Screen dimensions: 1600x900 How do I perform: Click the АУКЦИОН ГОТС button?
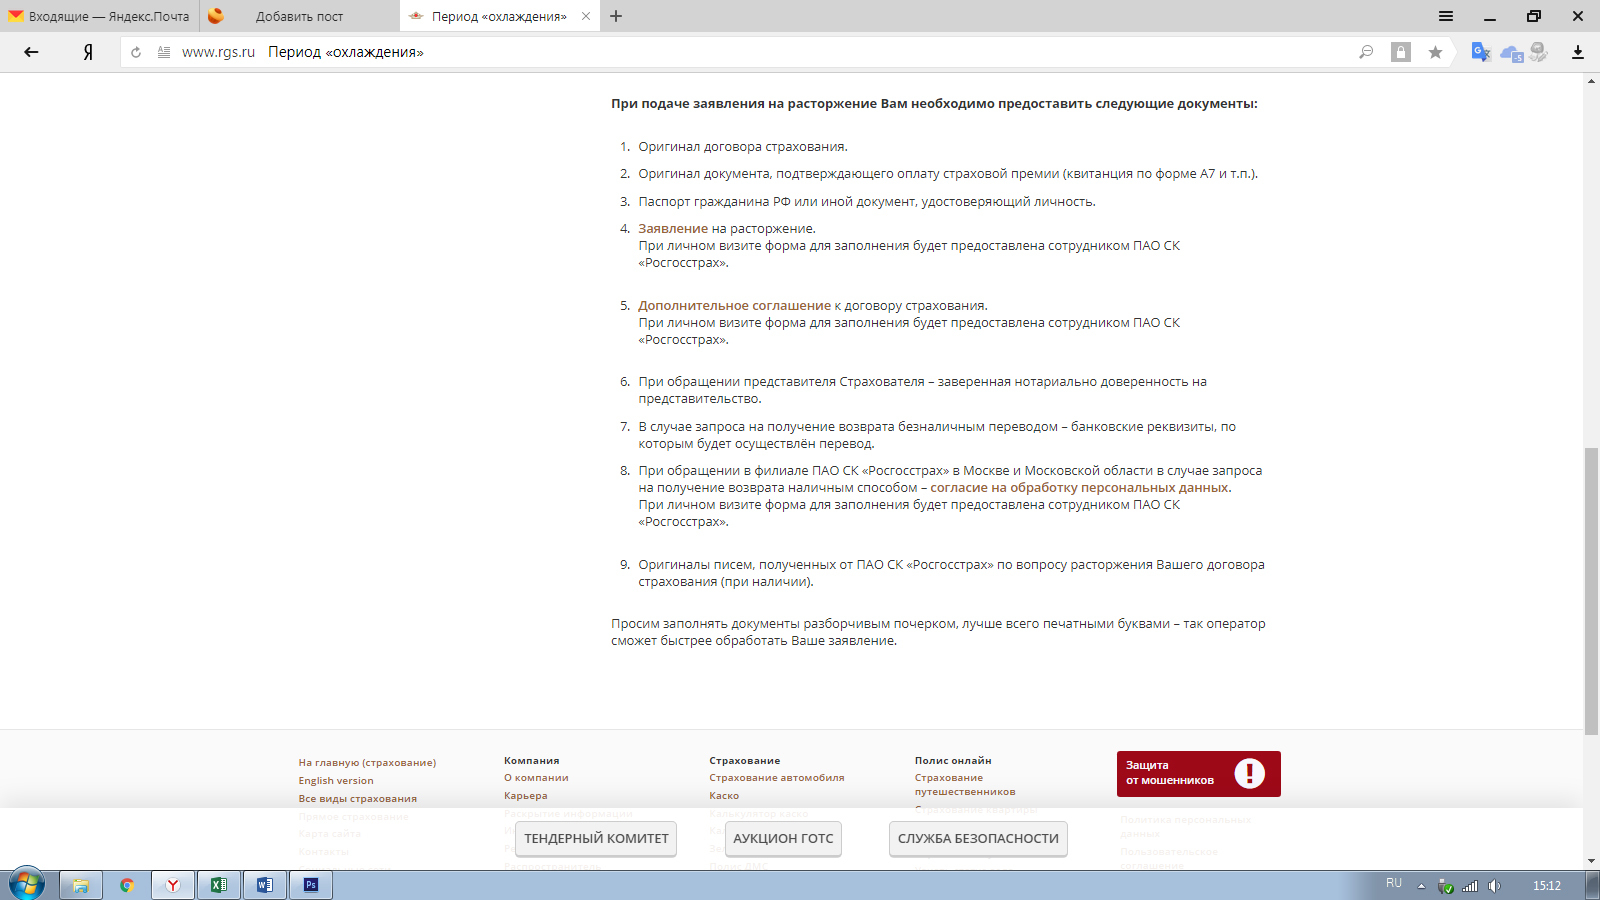[x=783, y=838]
